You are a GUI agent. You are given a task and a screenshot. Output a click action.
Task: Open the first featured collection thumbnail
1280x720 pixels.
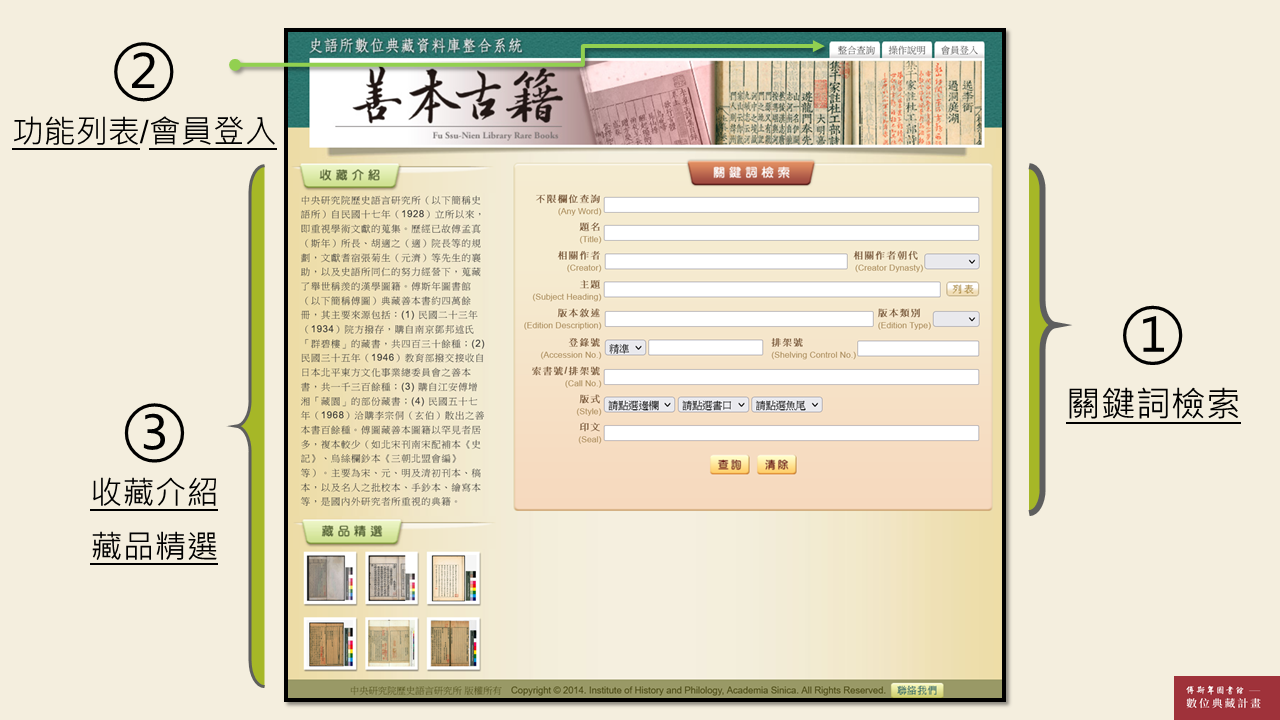coord(330,578)
